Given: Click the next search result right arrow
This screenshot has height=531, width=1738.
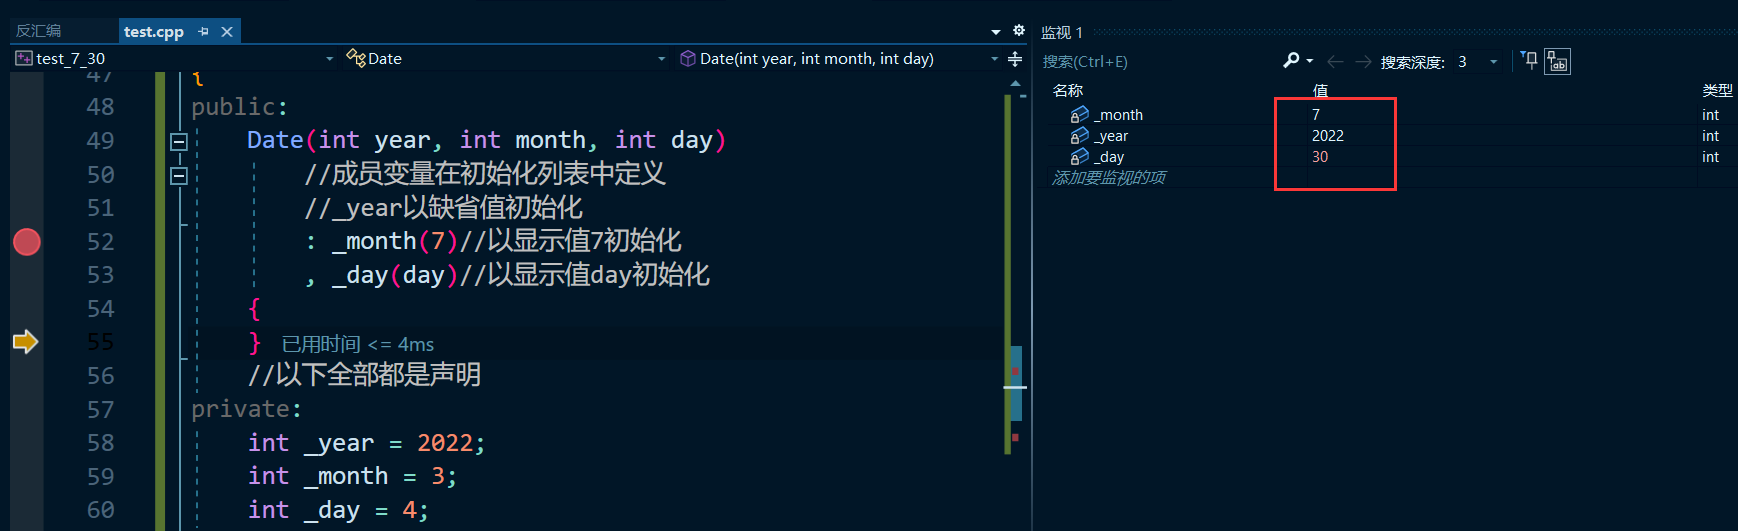Looking at the screenshot, I should (x=1363, y=62).
